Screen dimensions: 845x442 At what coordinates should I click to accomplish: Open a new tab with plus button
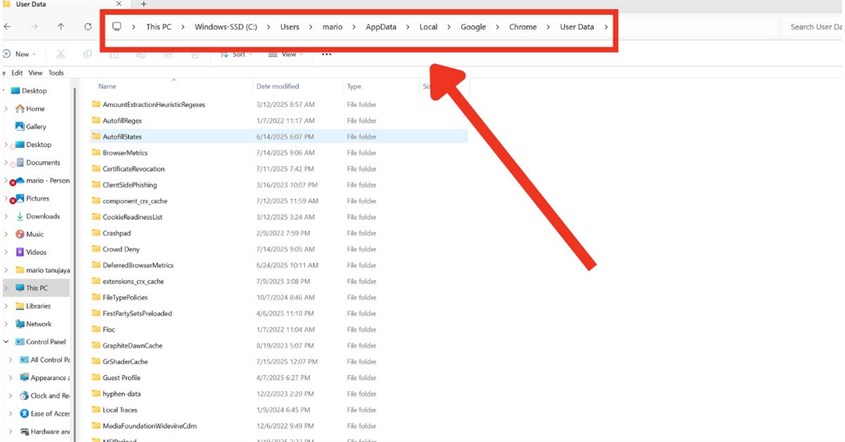143,4
